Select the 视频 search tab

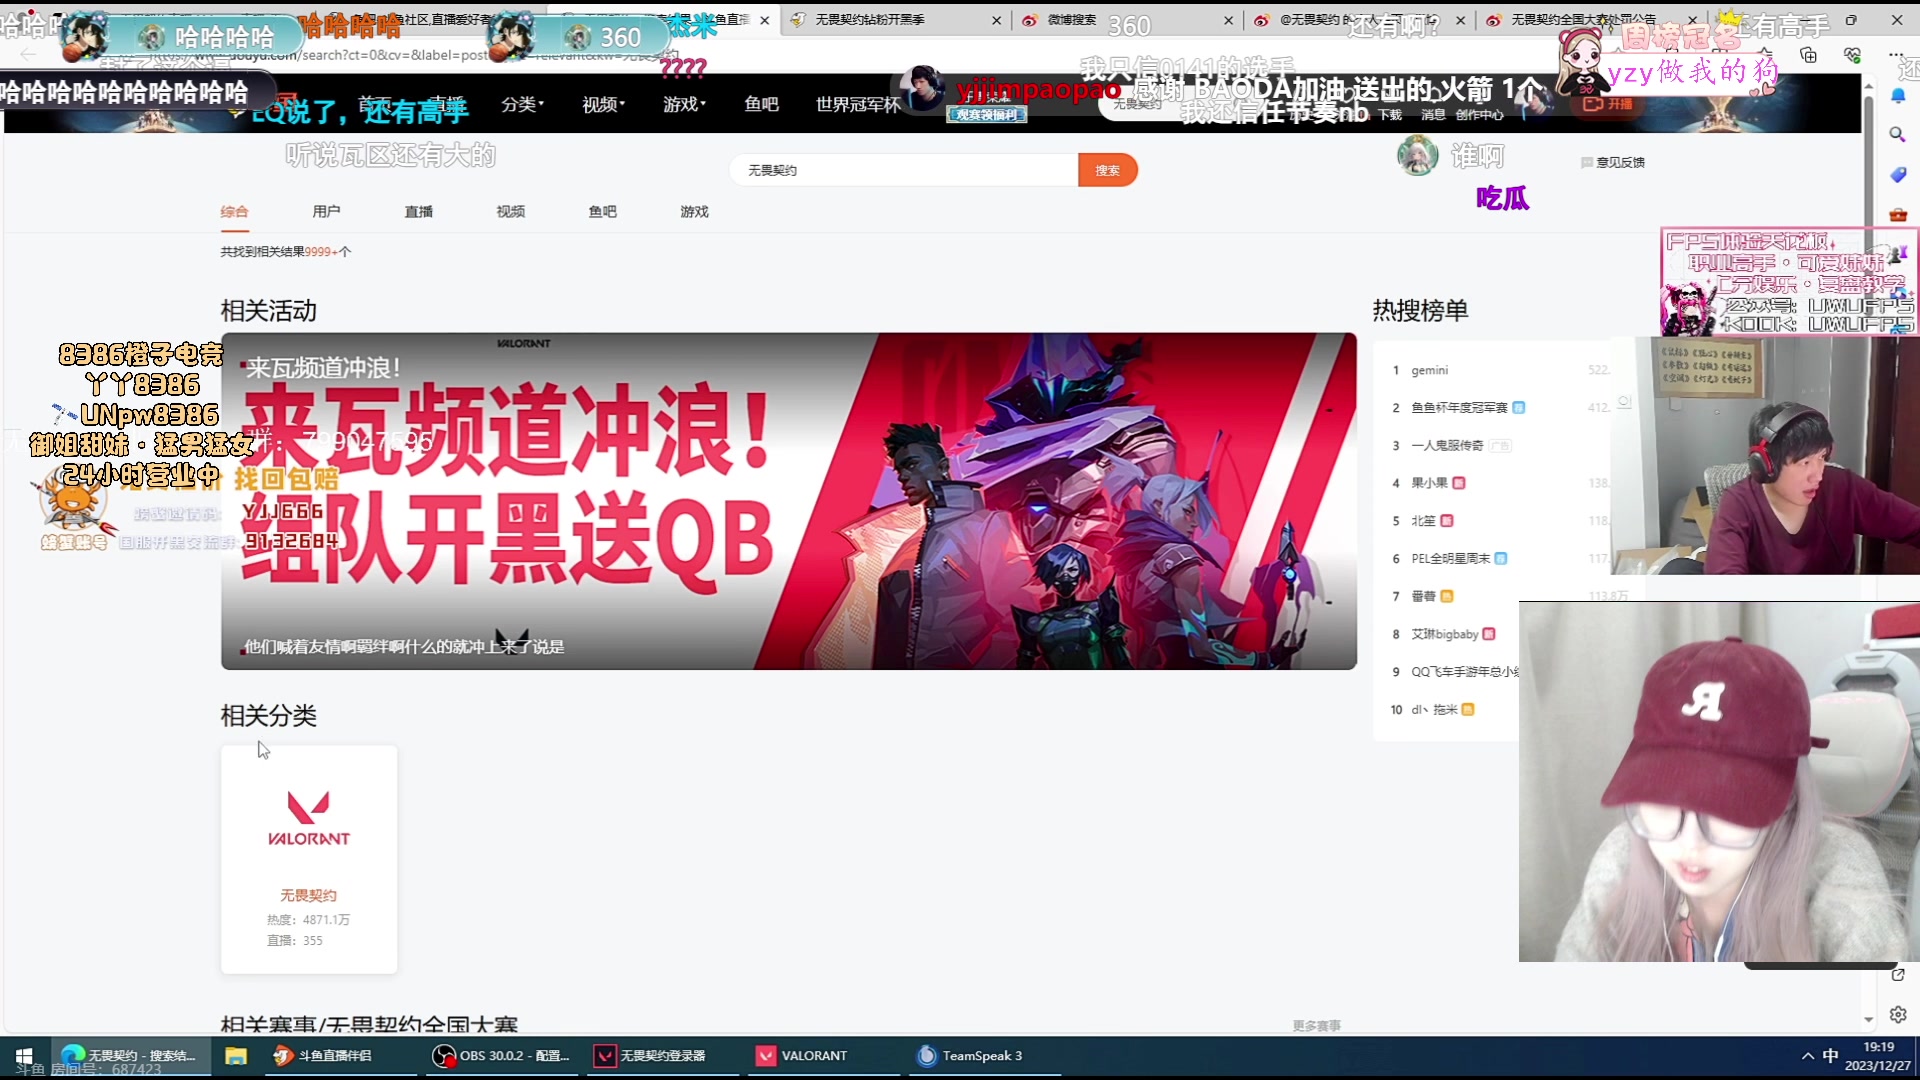coord(510,212)
